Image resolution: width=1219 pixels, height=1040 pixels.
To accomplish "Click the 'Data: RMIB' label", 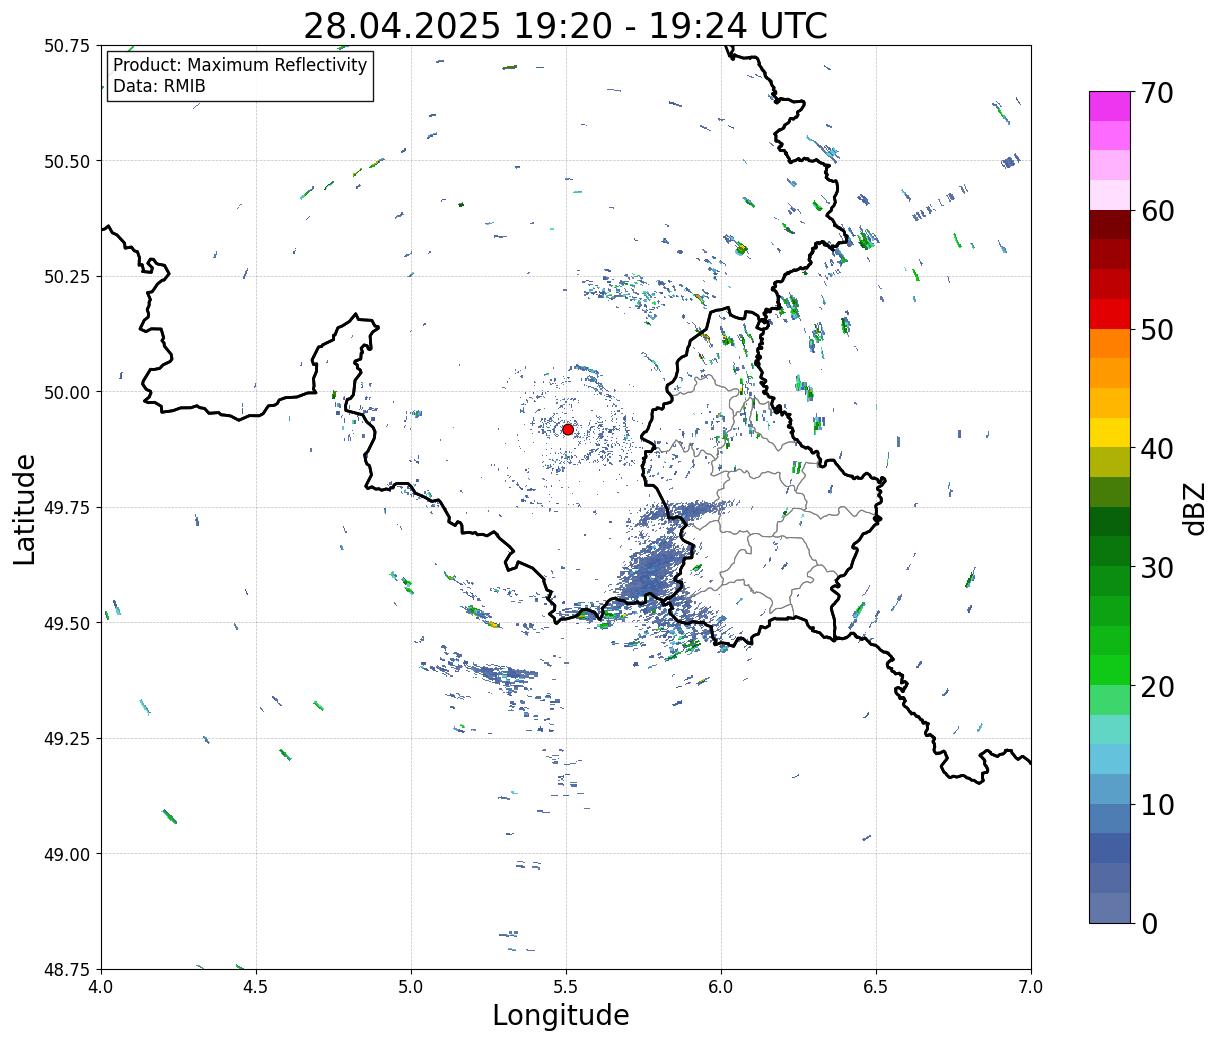I will click(x=159, y=86).
